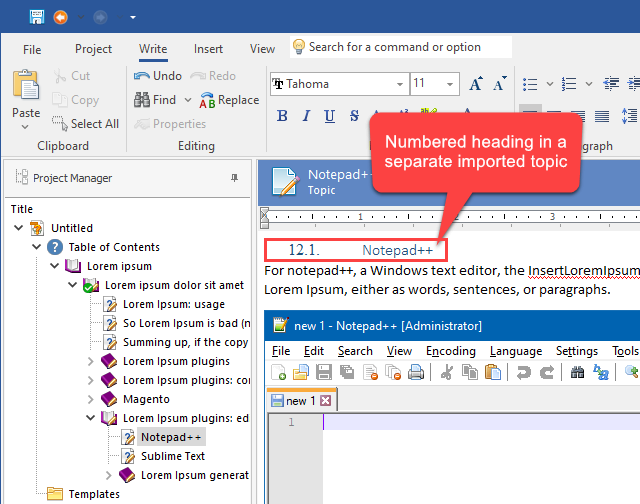Toggle strikethrough formatting
This screenshot has height=504, width=640.
pyautogui.click(x=354, y=116)
